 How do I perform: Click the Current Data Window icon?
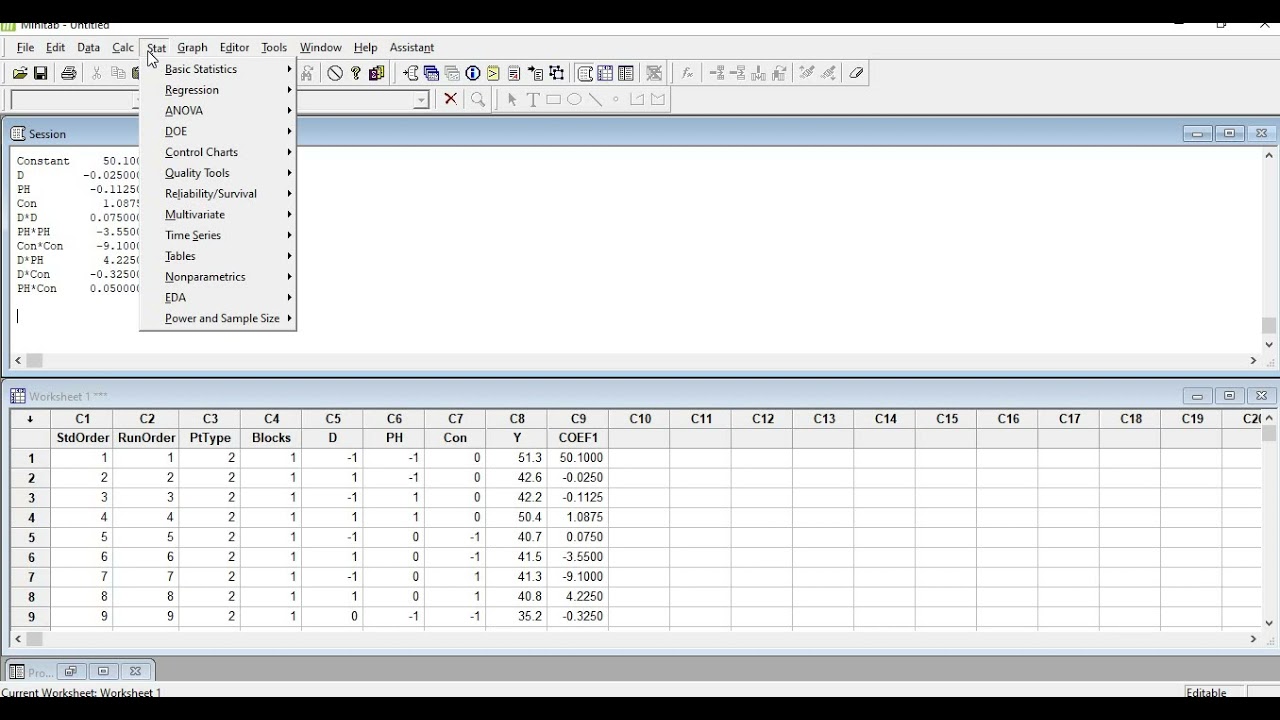[605, 73]
